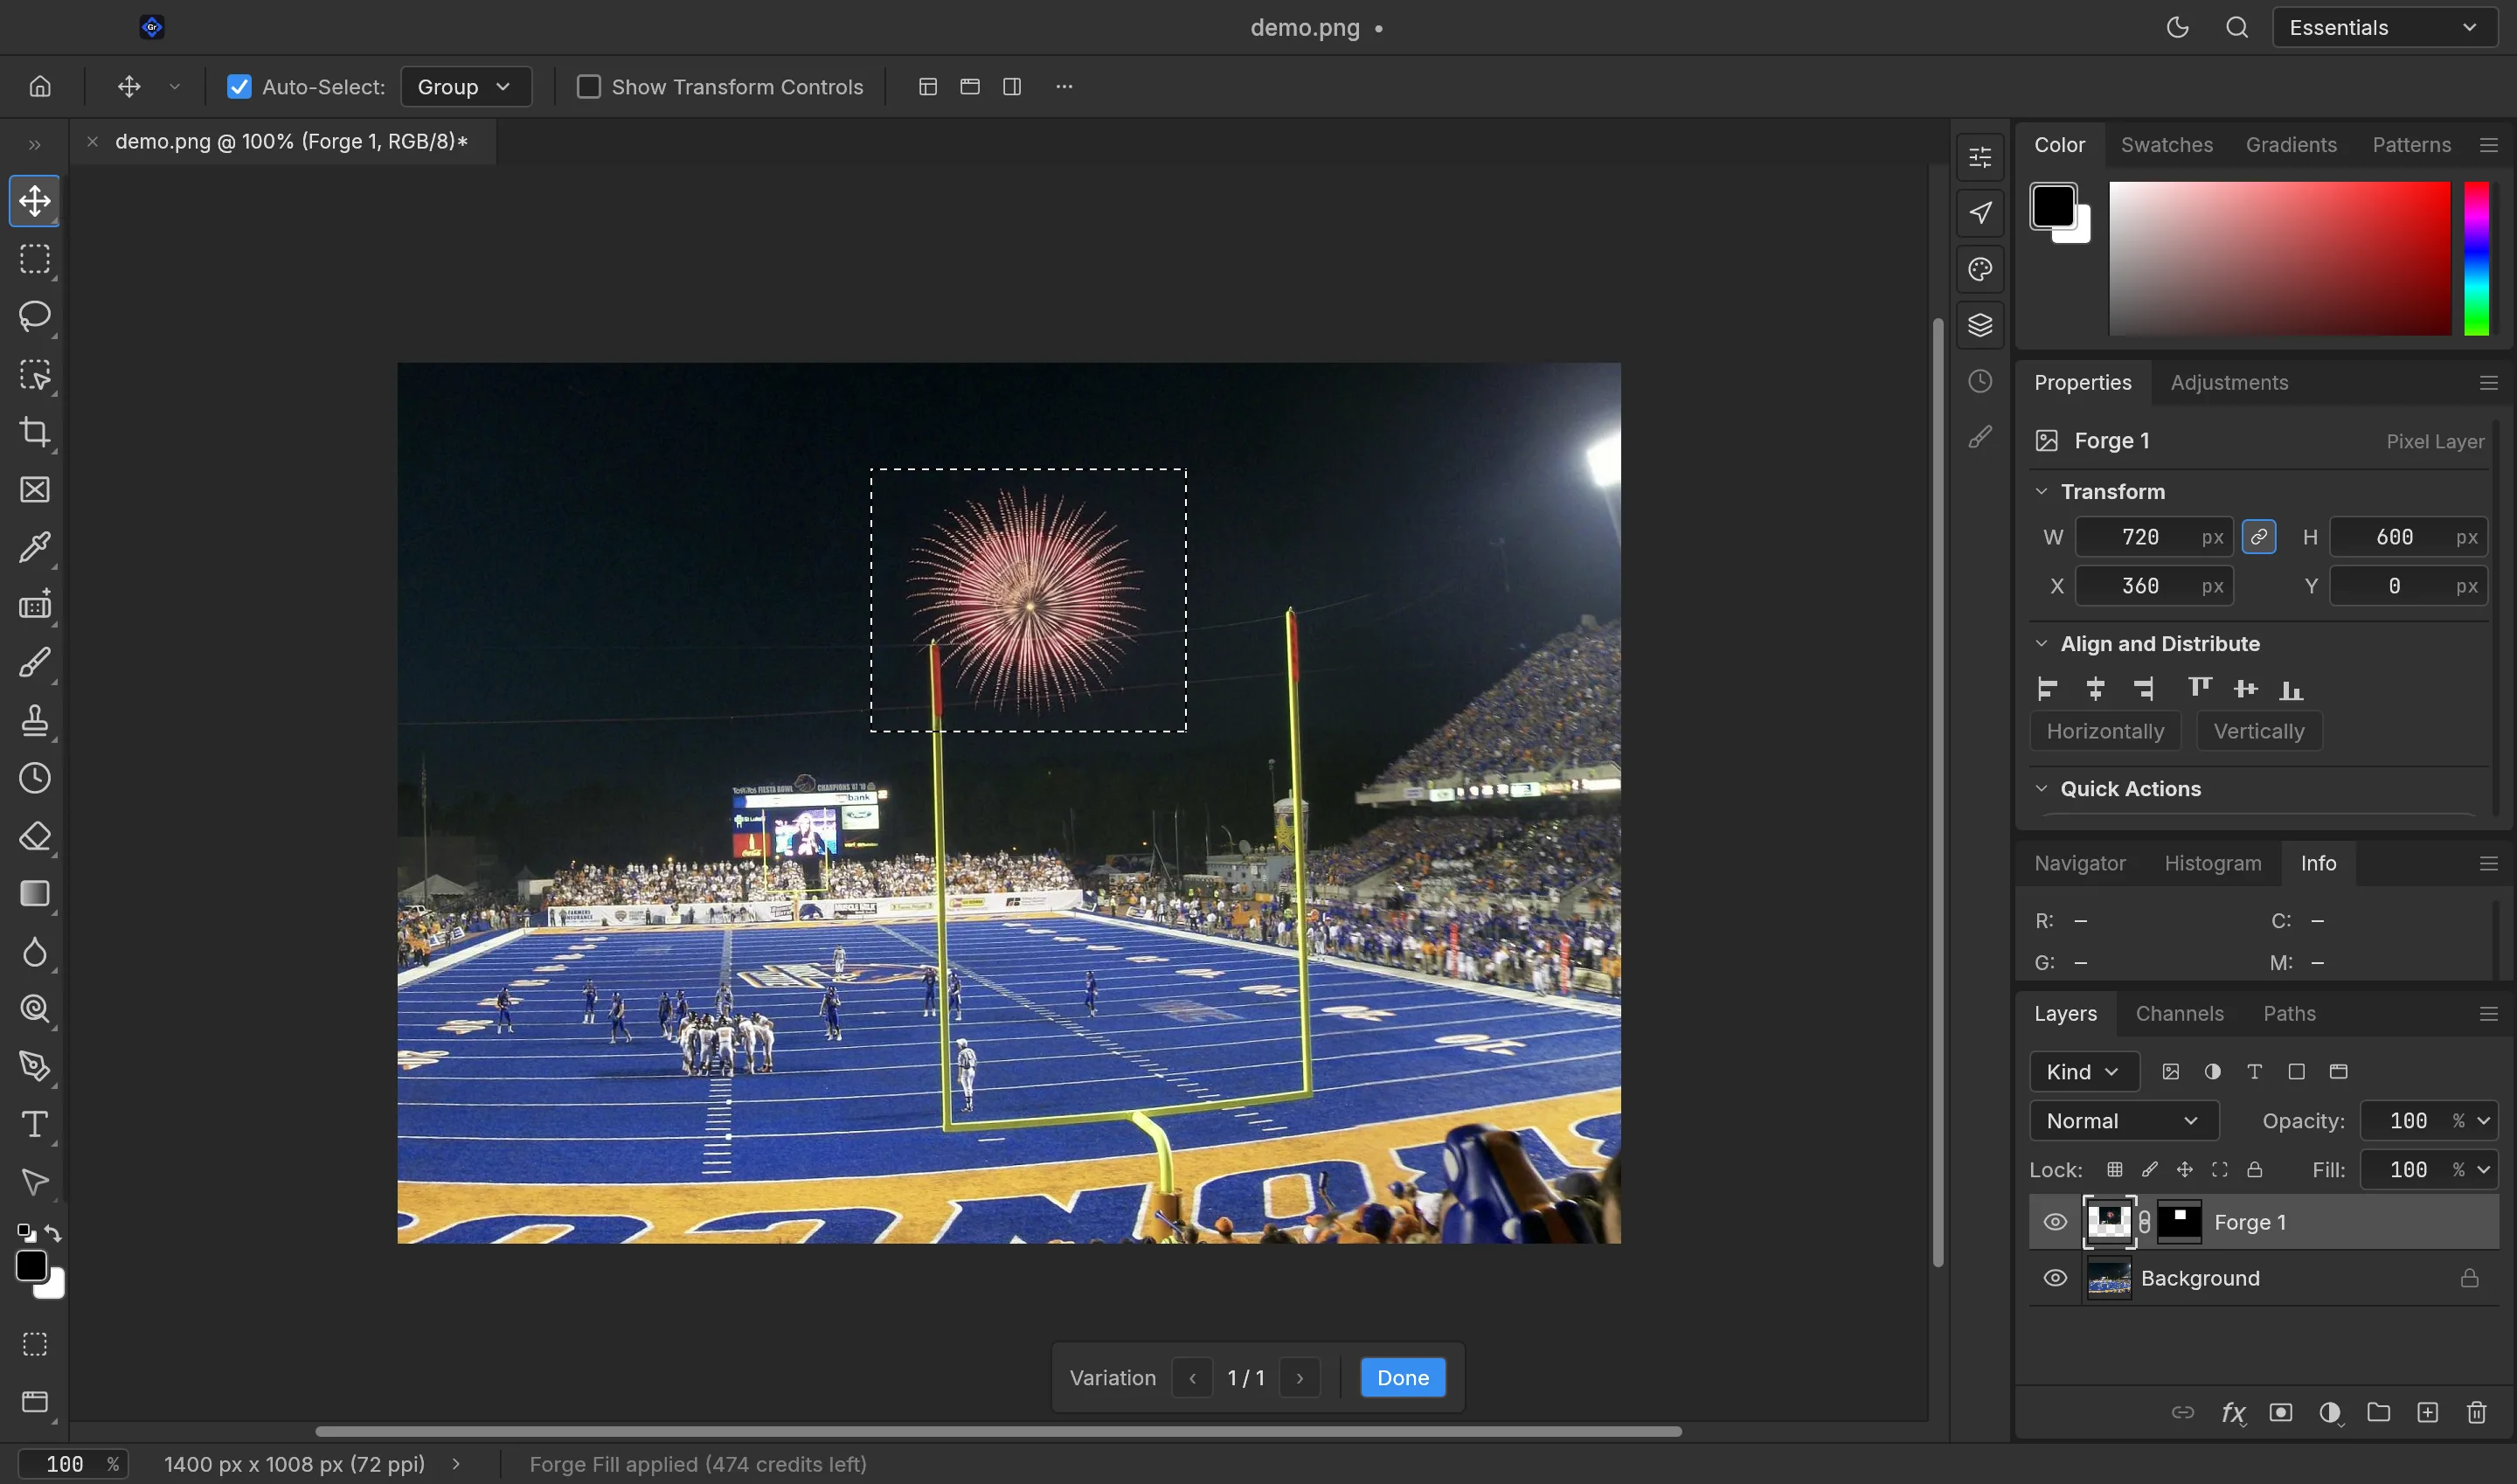Select the Eyedropper tool
Viewport: 2517px width, 1484px height.
pyautogui.click(x=35, y=547)
